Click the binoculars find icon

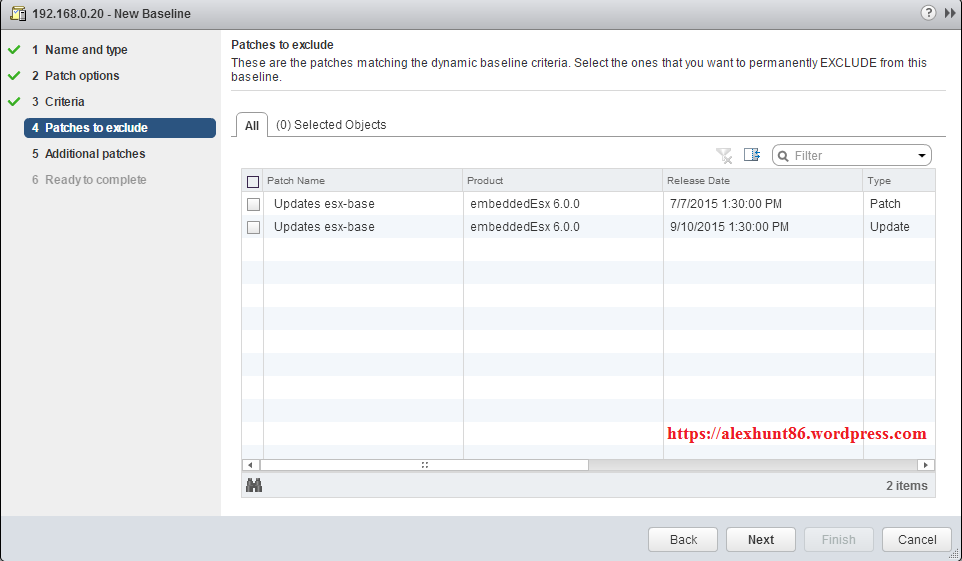(254, 485)
